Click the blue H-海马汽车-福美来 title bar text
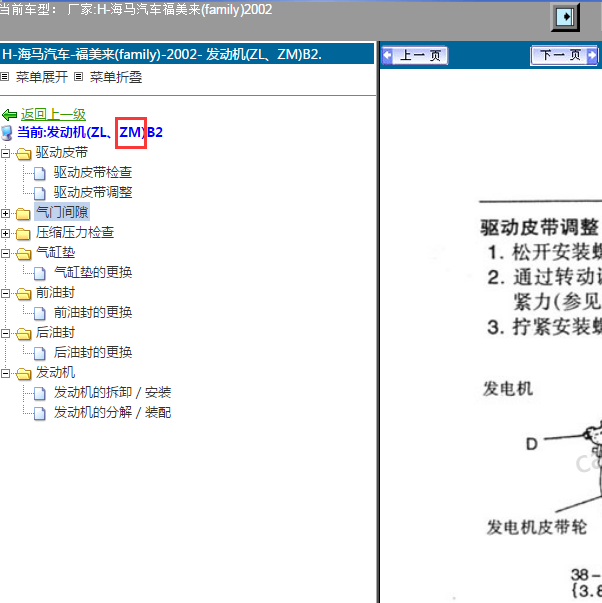 point(162,54)
